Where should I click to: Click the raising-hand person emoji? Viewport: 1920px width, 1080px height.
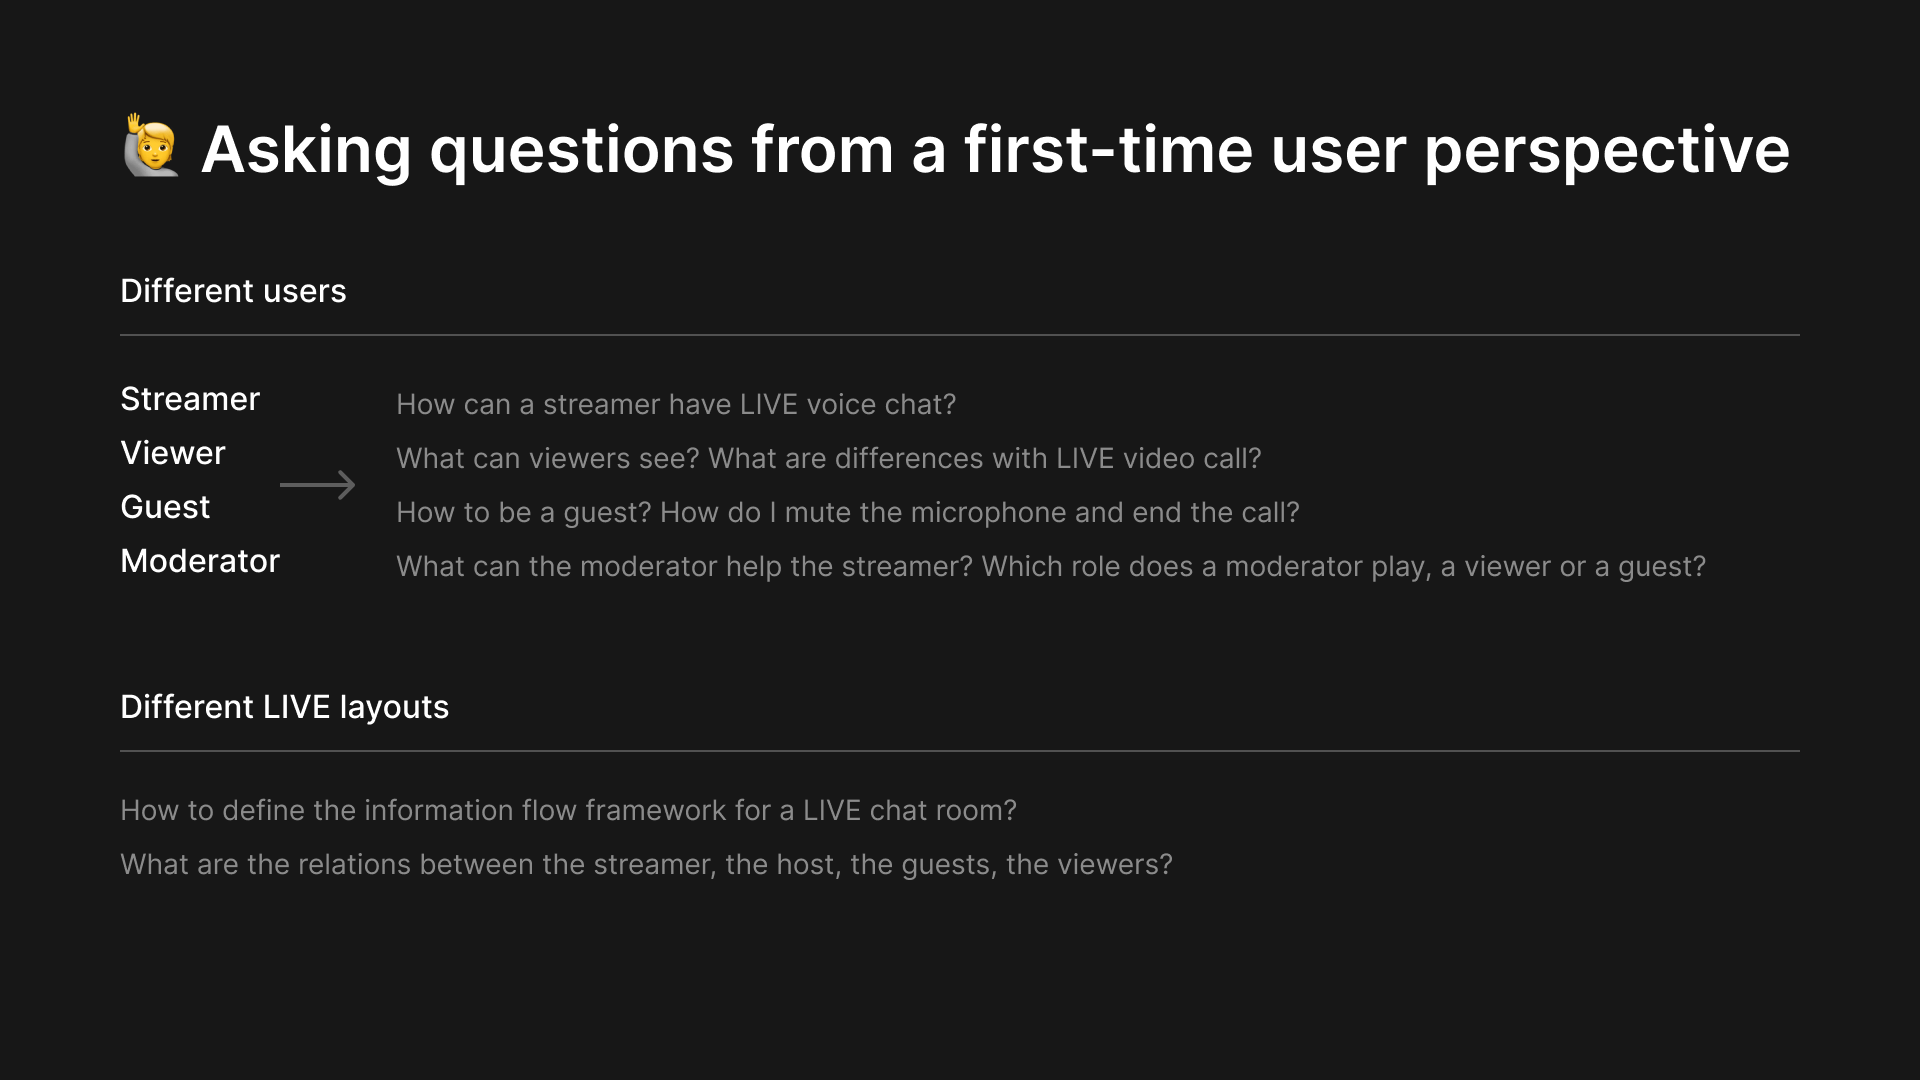(151, 147)
